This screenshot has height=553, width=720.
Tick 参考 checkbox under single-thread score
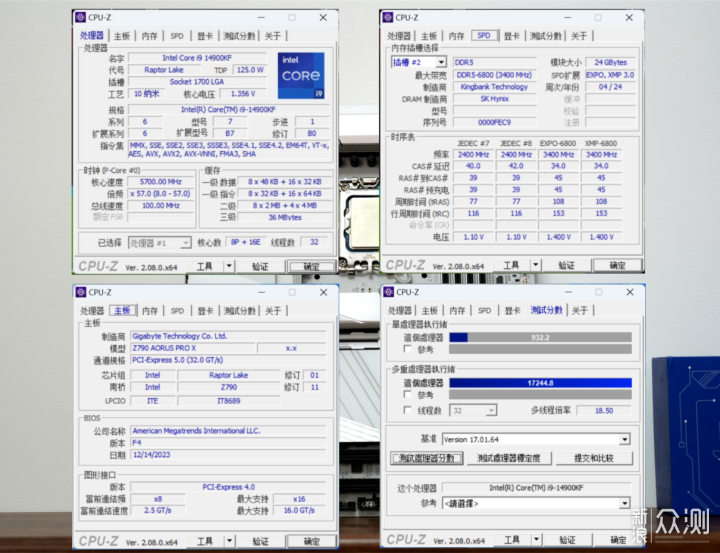407,349
